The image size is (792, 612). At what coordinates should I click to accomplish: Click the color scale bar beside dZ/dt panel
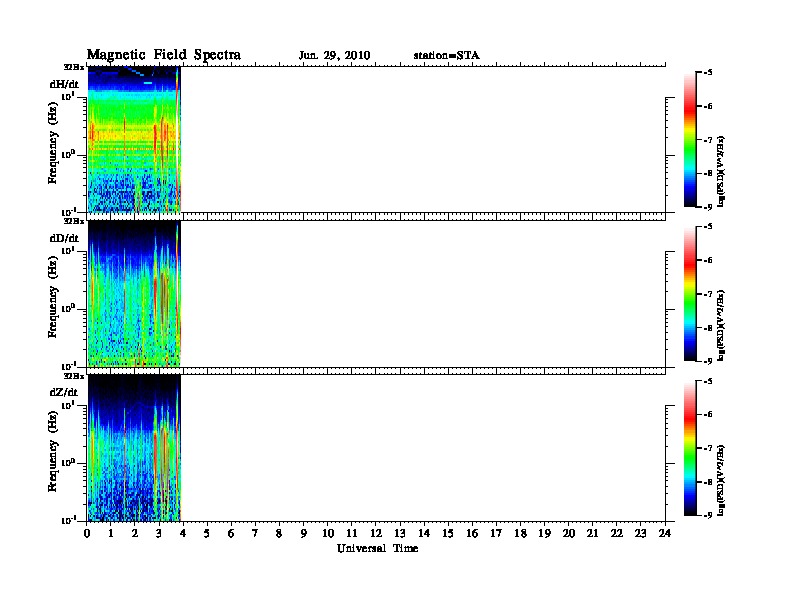(x=690, y=448)
